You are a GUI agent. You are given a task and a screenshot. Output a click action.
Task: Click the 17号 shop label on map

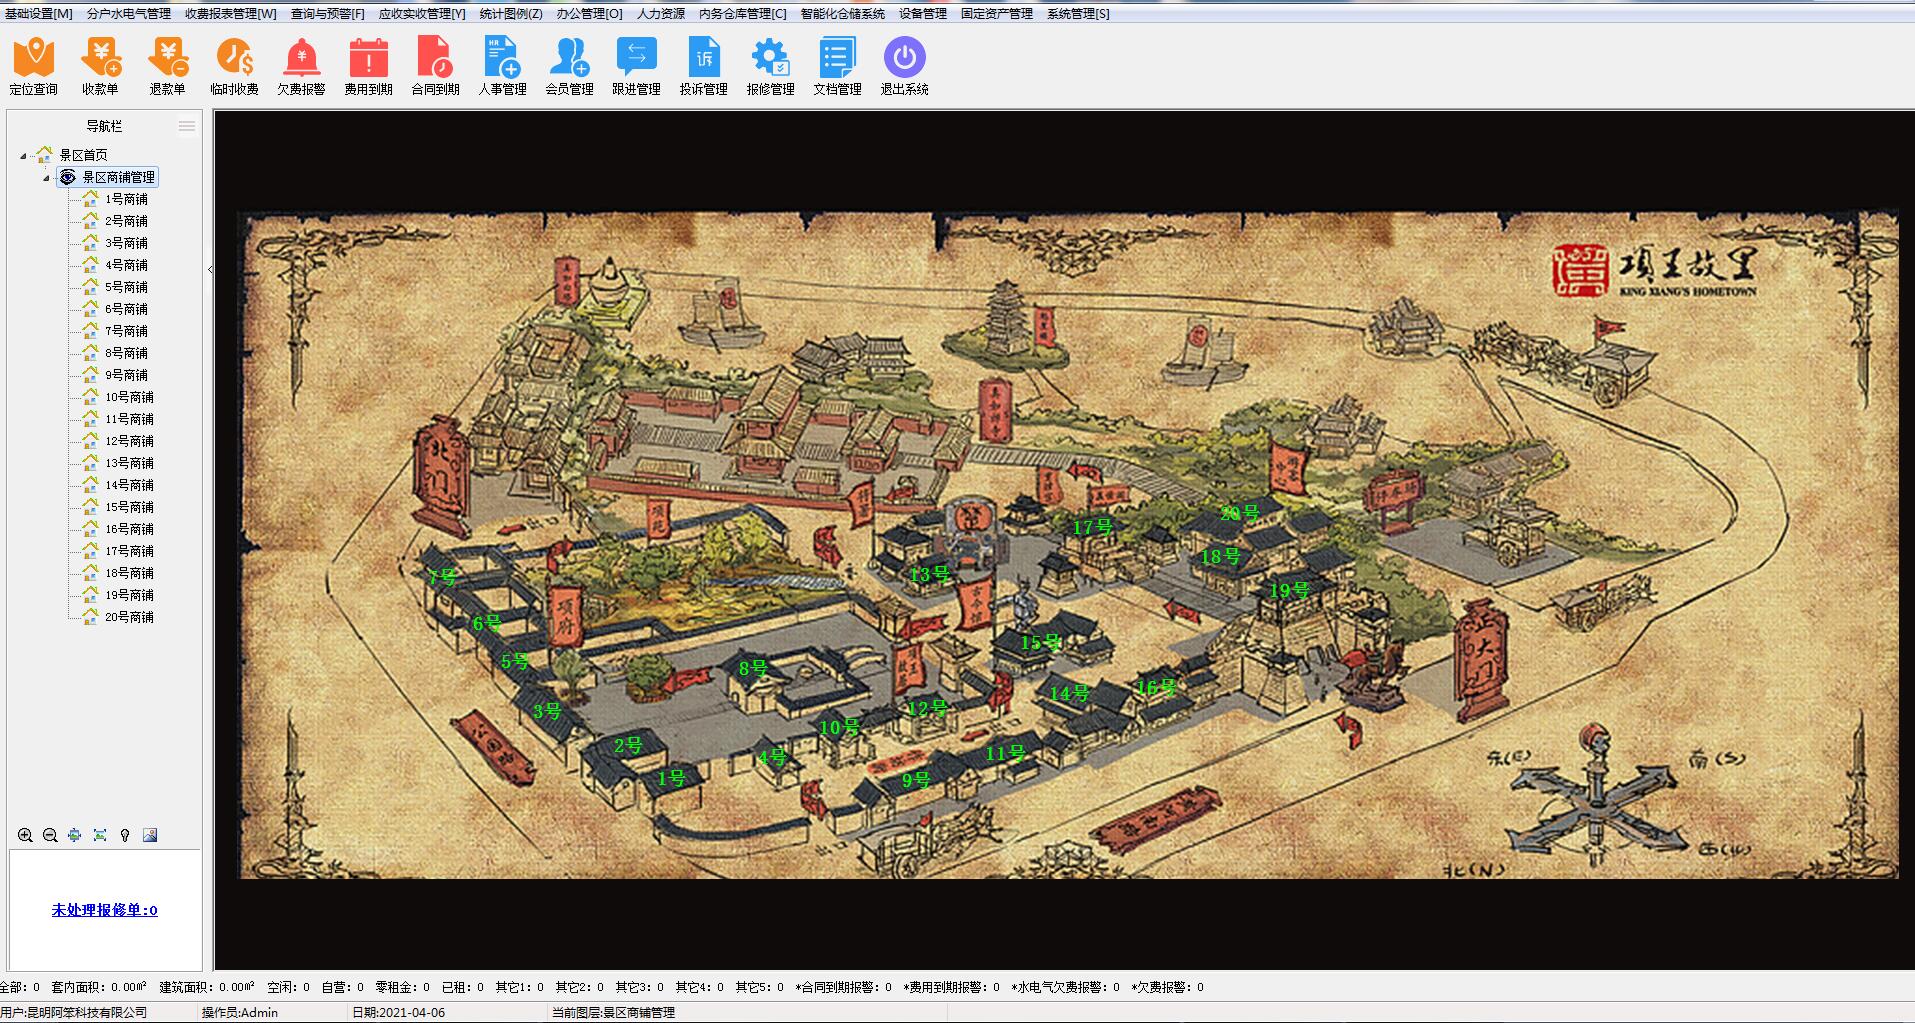(1092, 527)
